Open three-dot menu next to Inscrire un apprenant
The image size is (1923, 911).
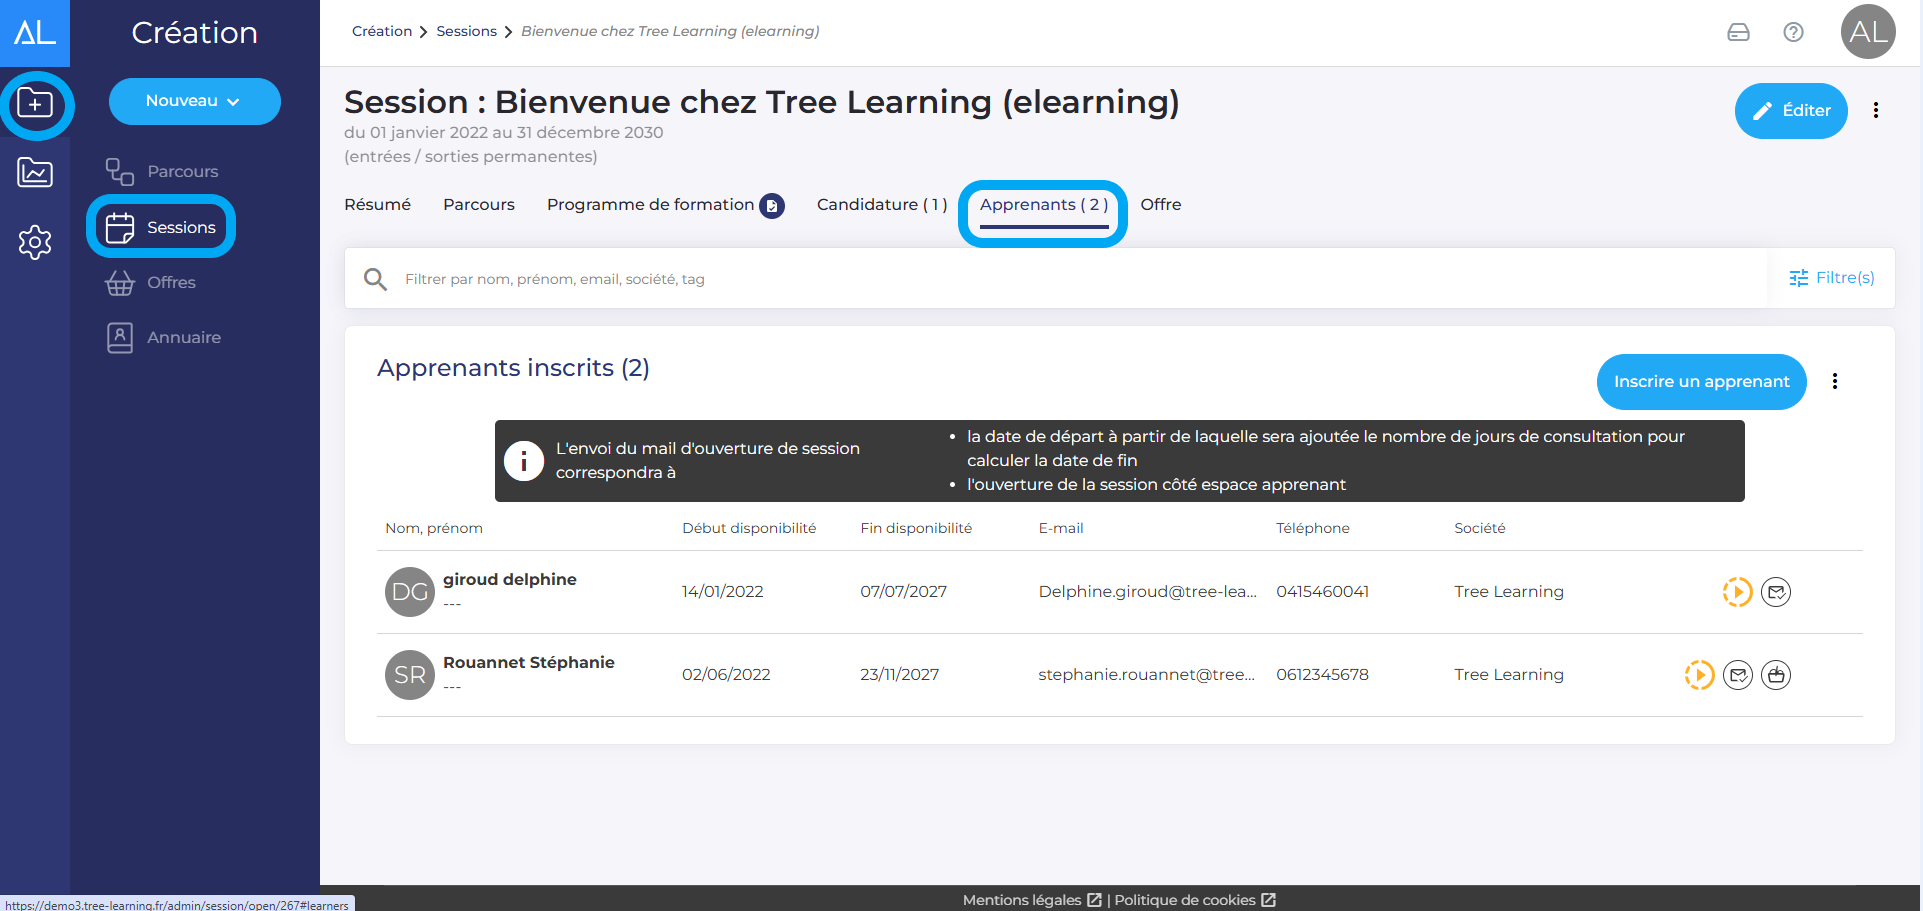click(x=1834, y=381)
